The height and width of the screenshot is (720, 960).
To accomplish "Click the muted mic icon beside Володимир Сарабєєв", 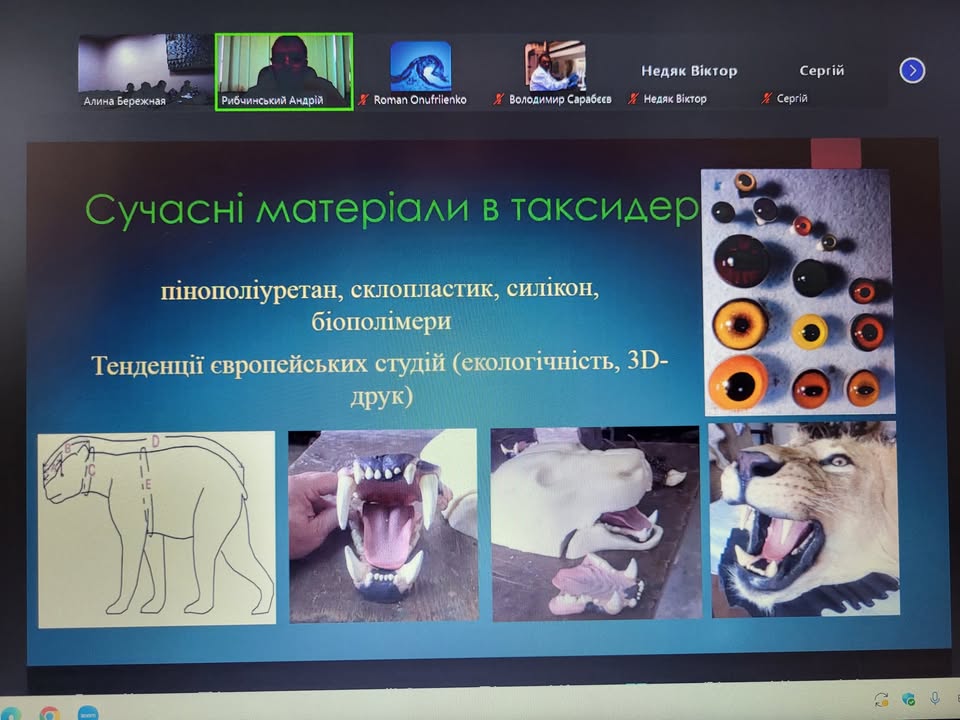I will pyautogui.click(x=498, y=99).
